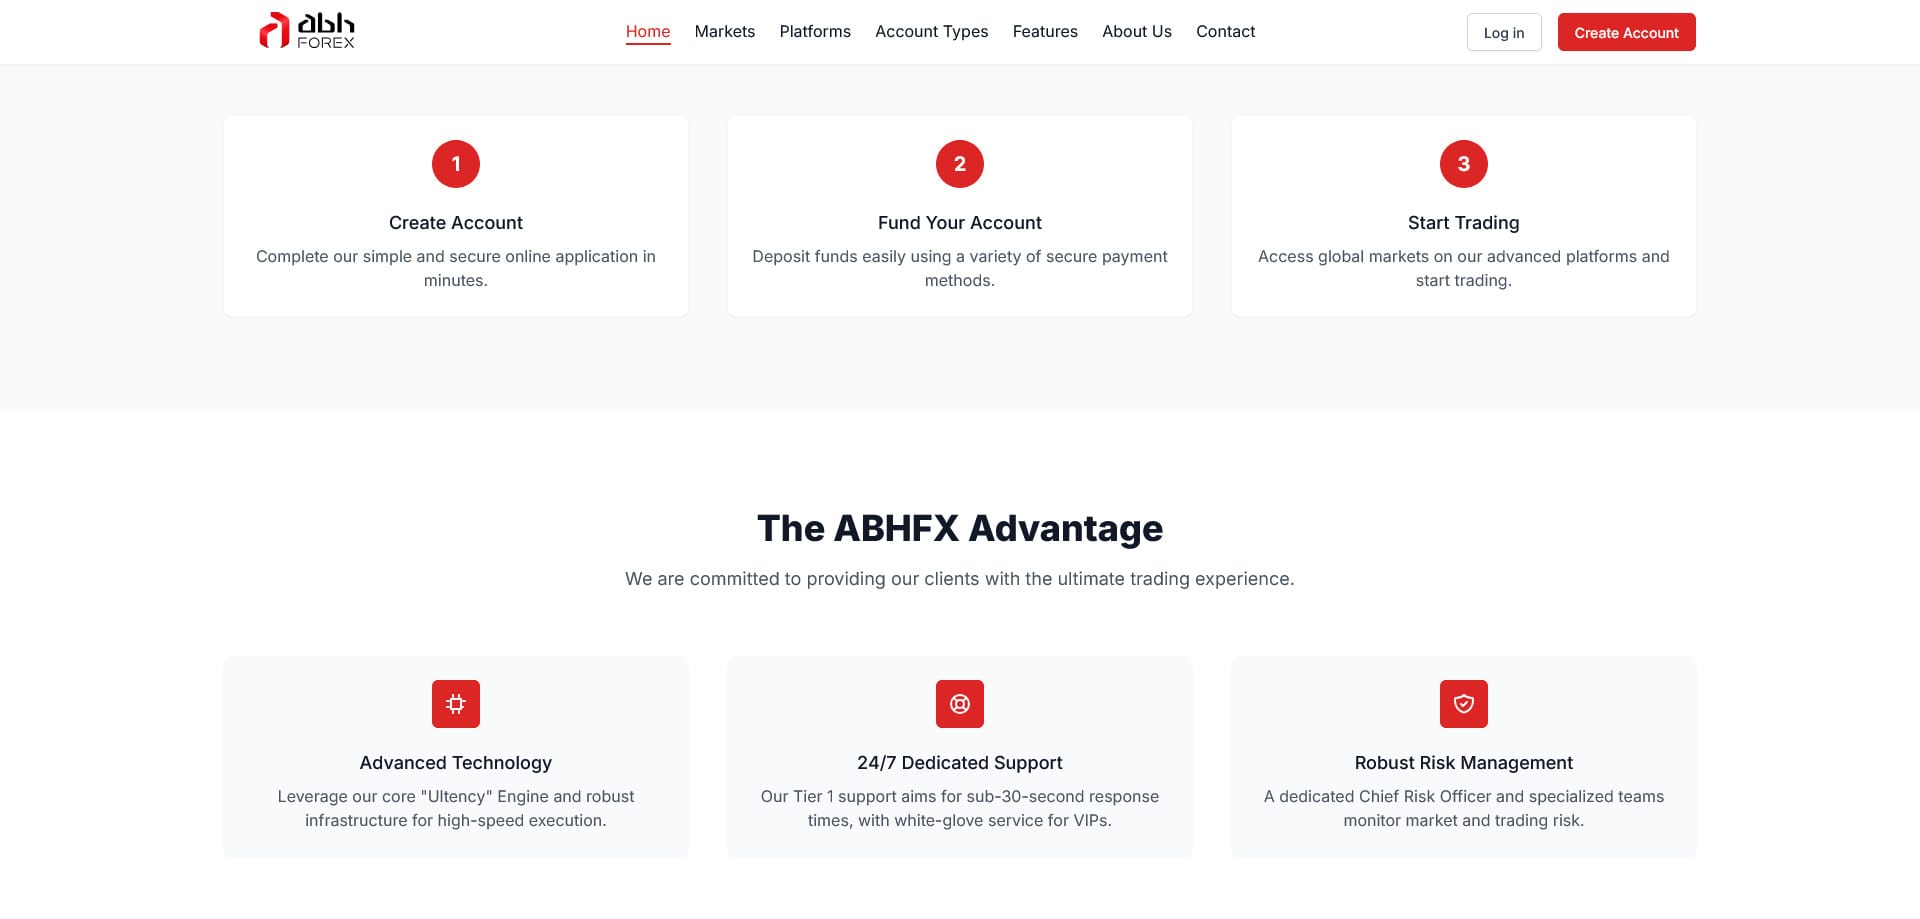Image resolution: width=1920 pixels, height=919 pixels.
Task: Select the Fund Your Account card title
Action: [x=960, y=223]
